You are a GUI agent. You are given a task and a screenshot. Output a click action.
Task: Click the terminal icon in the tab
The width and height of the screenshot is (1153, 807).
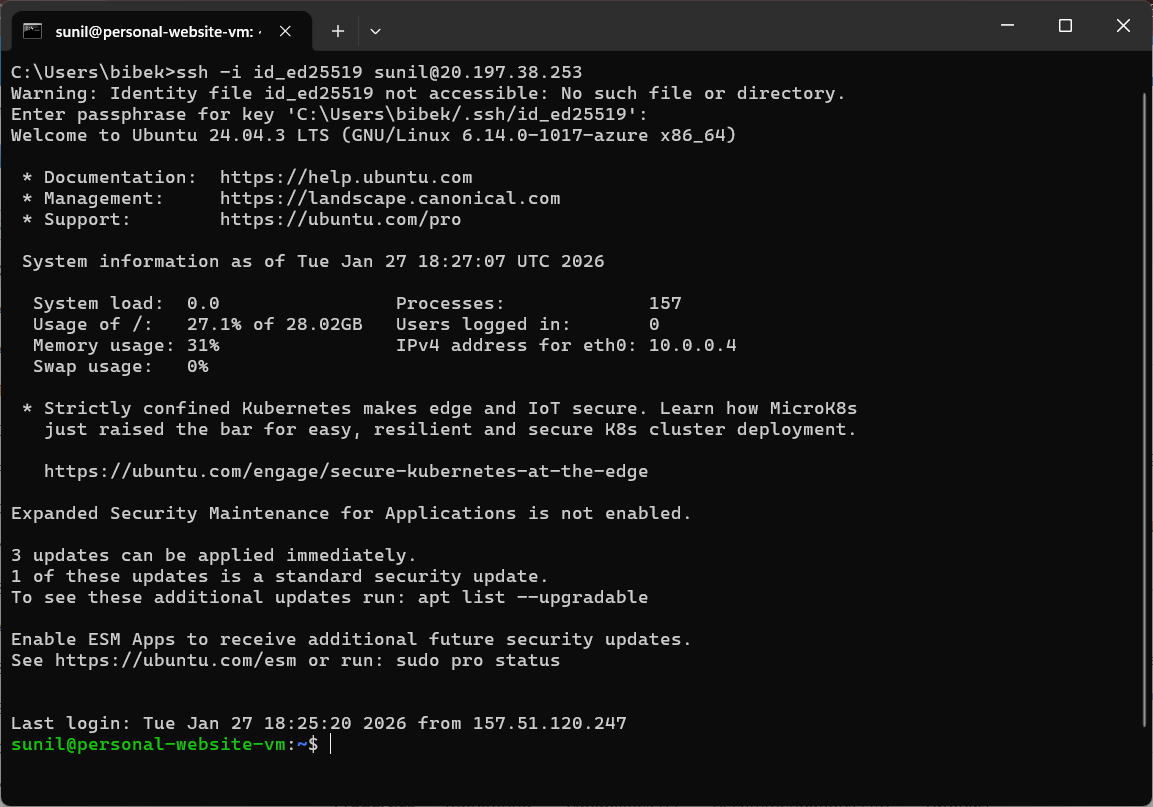point(33,31)
